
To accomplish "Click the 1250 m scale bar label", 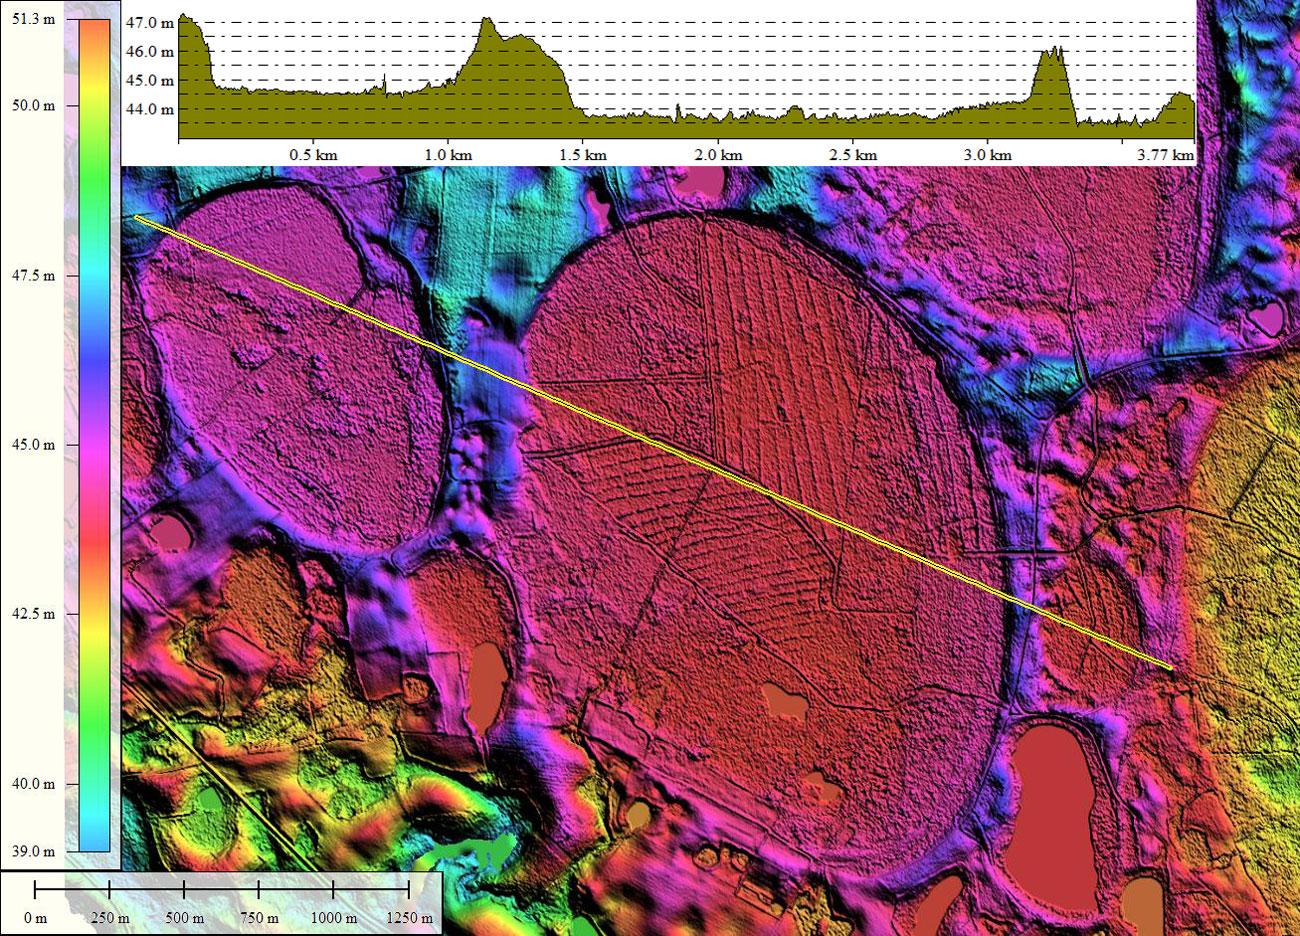I will [408, 917].
